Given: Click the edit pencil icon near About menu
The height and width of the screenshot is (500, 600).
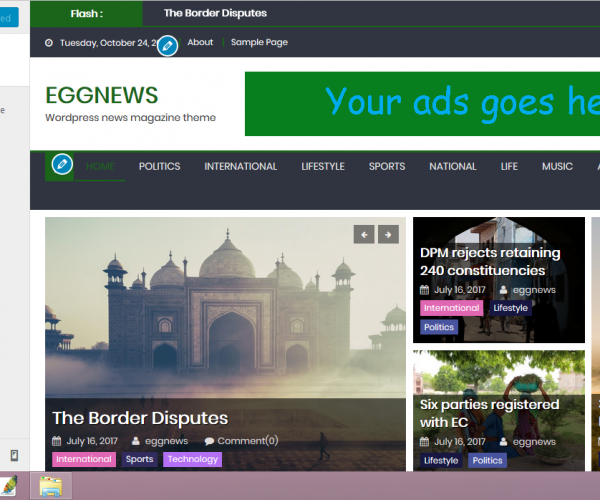Looking at the screenshot, I should pos(168,45).
